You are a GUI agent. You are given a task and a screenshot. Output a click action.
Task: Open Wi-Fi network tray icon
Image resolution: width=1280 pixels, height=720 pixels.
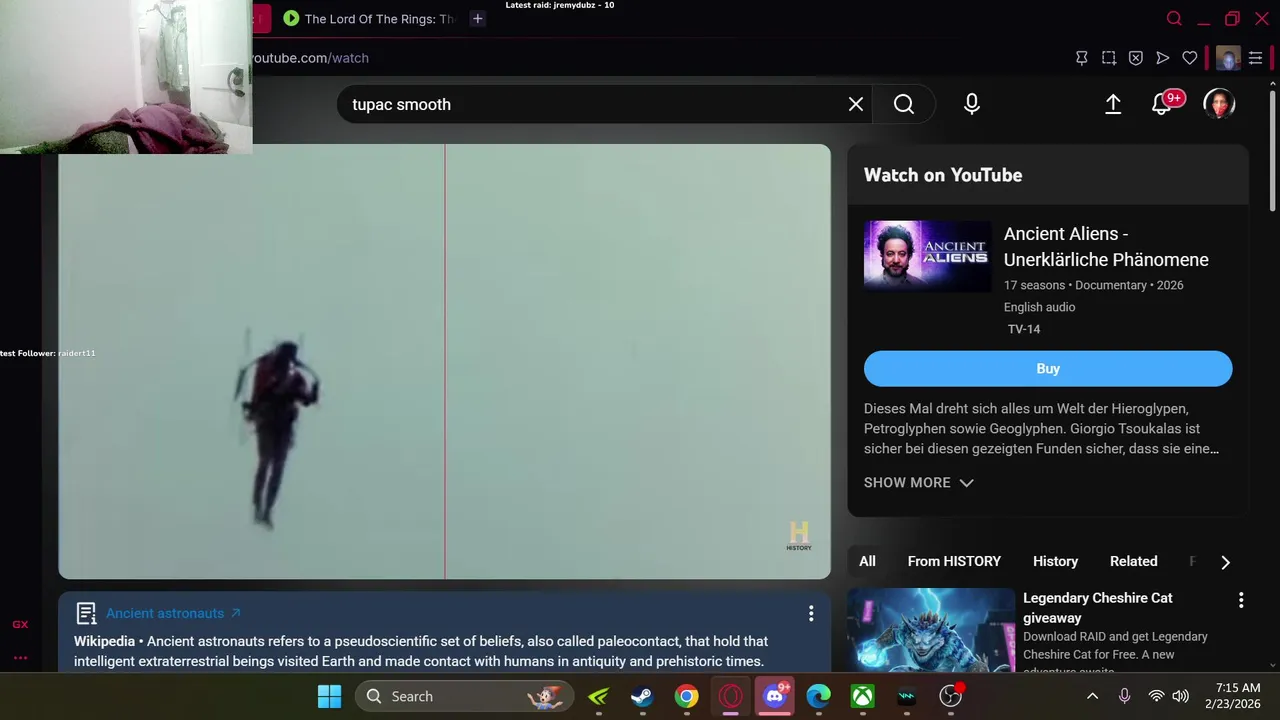click(x=1156, y=696)
